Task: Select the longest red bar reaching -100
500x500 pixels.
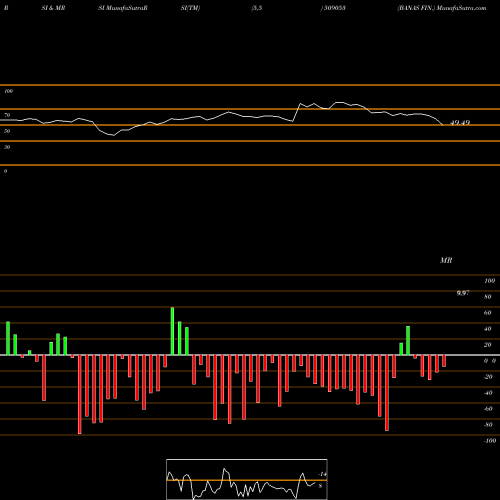Action: pos(79,394)
